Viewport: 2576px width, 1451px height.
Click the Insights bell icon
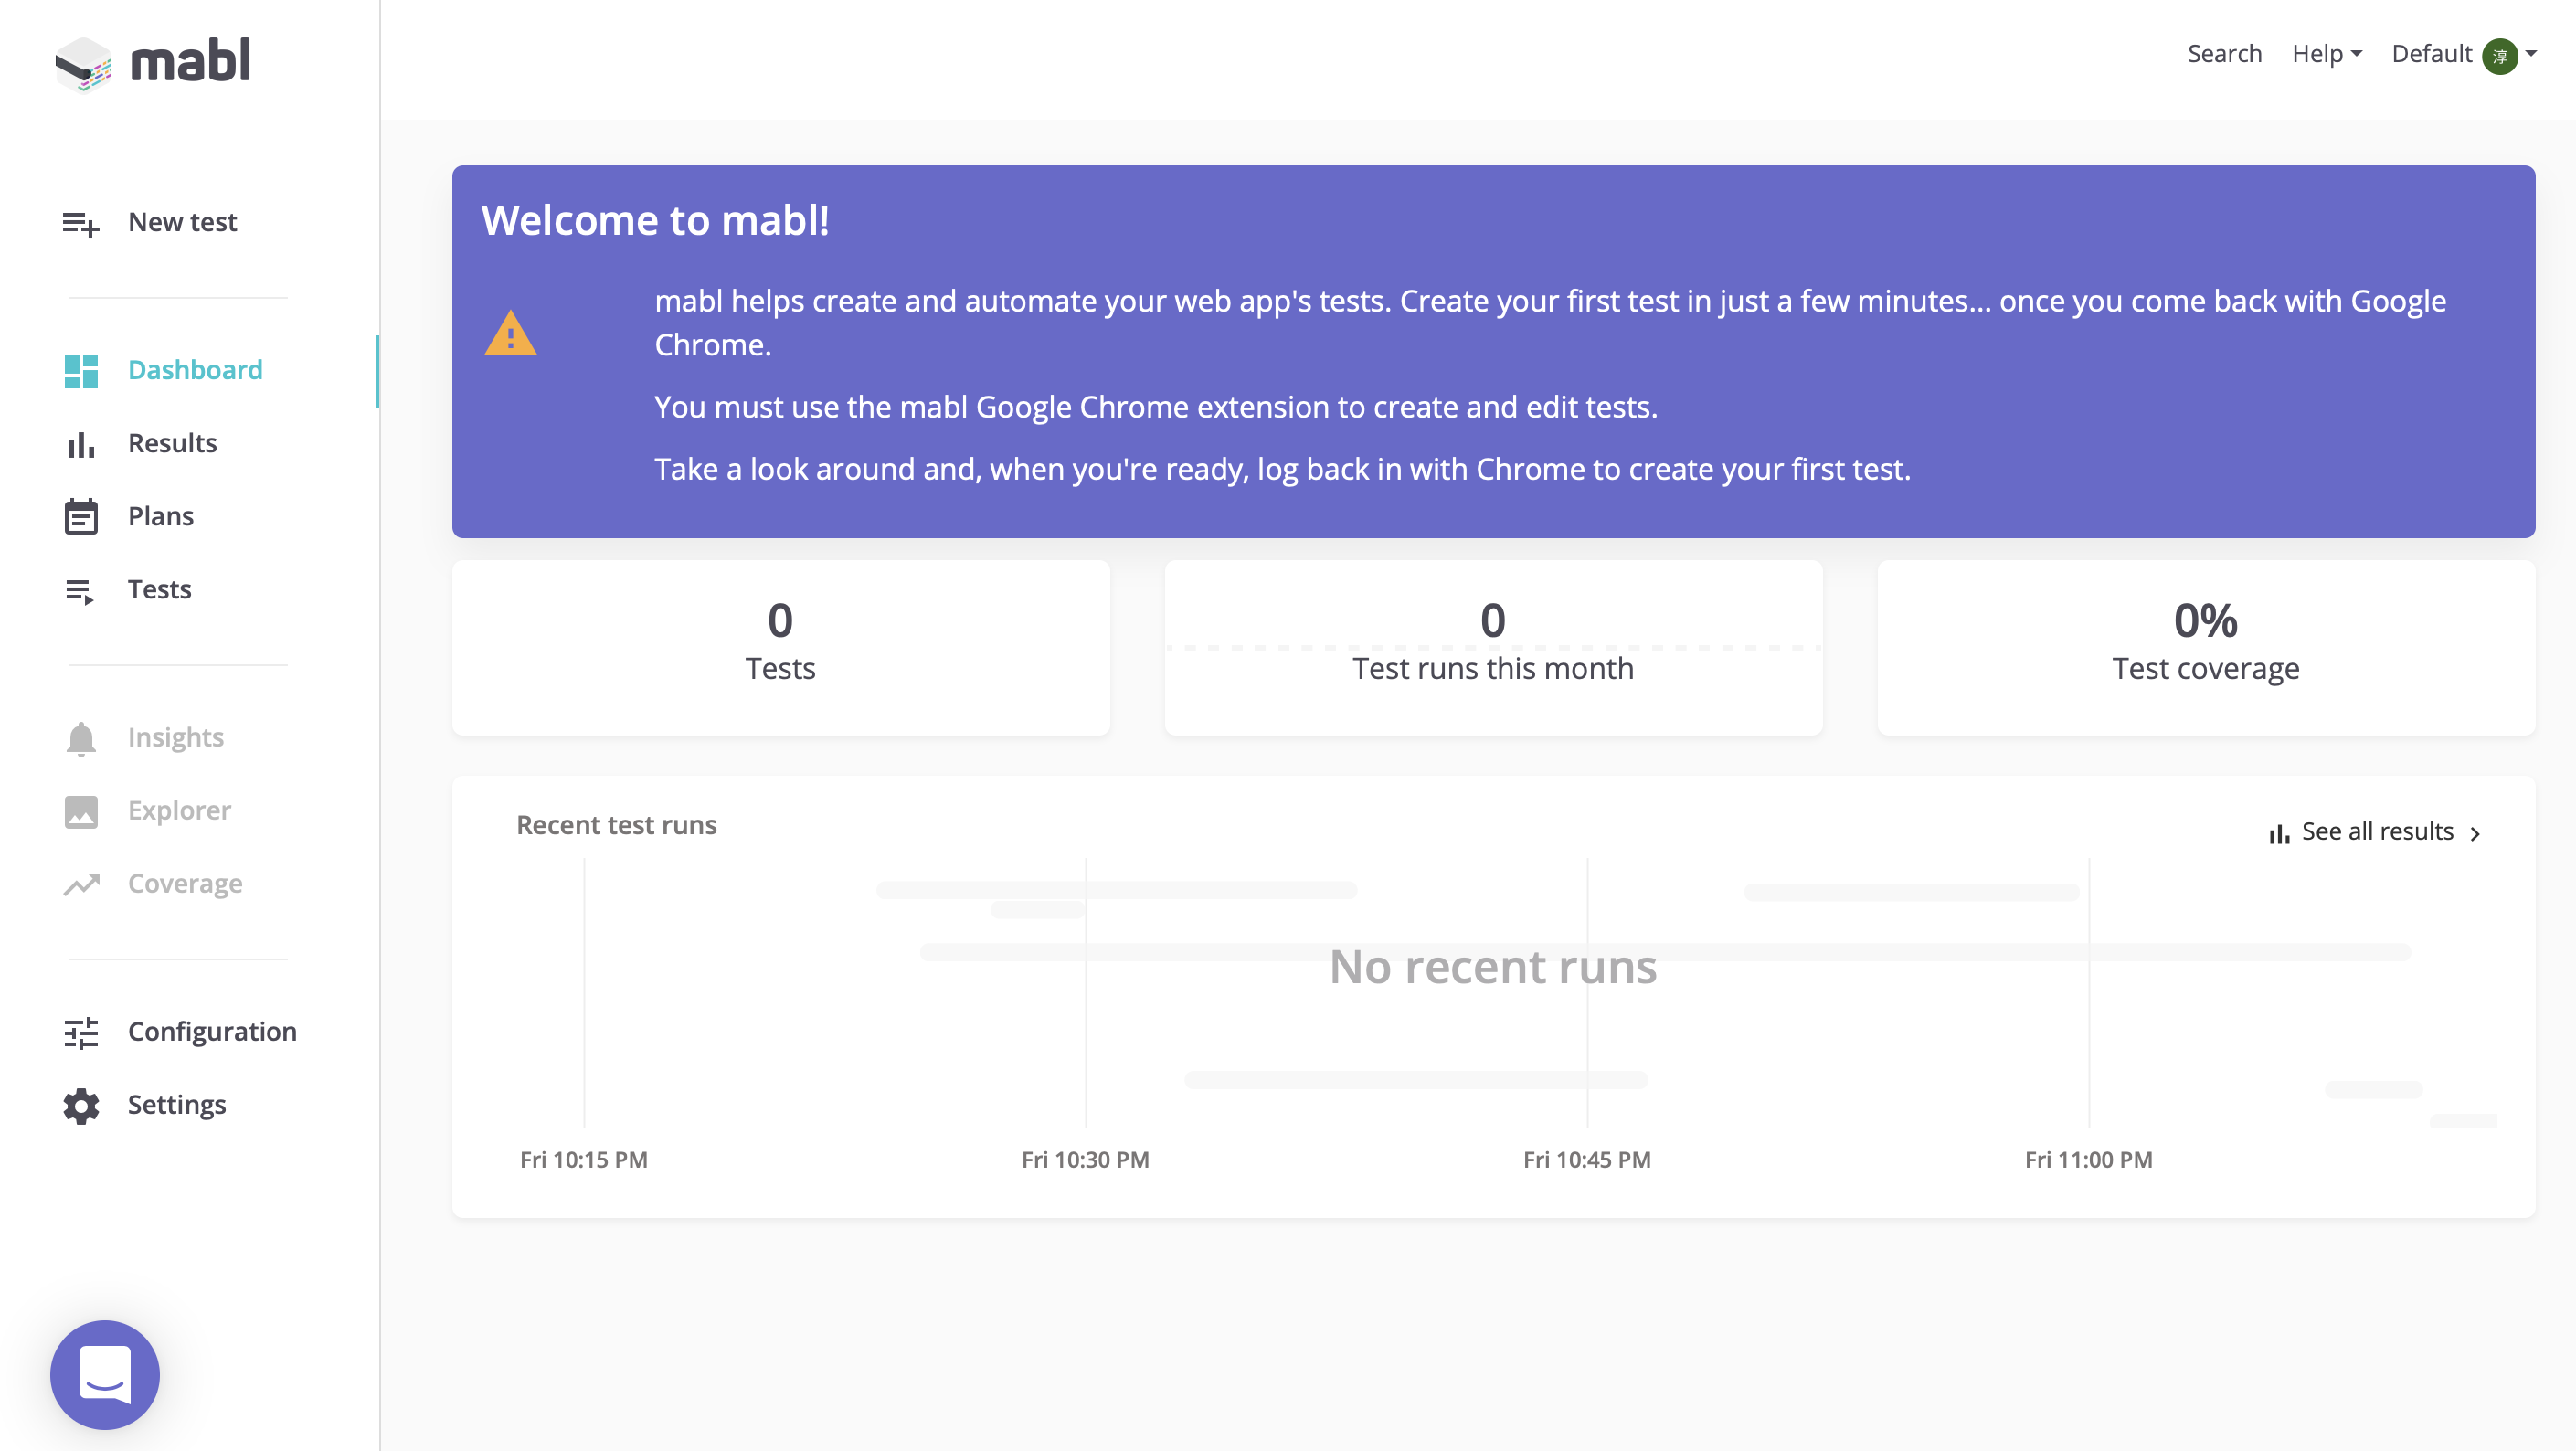coord(81,739)
